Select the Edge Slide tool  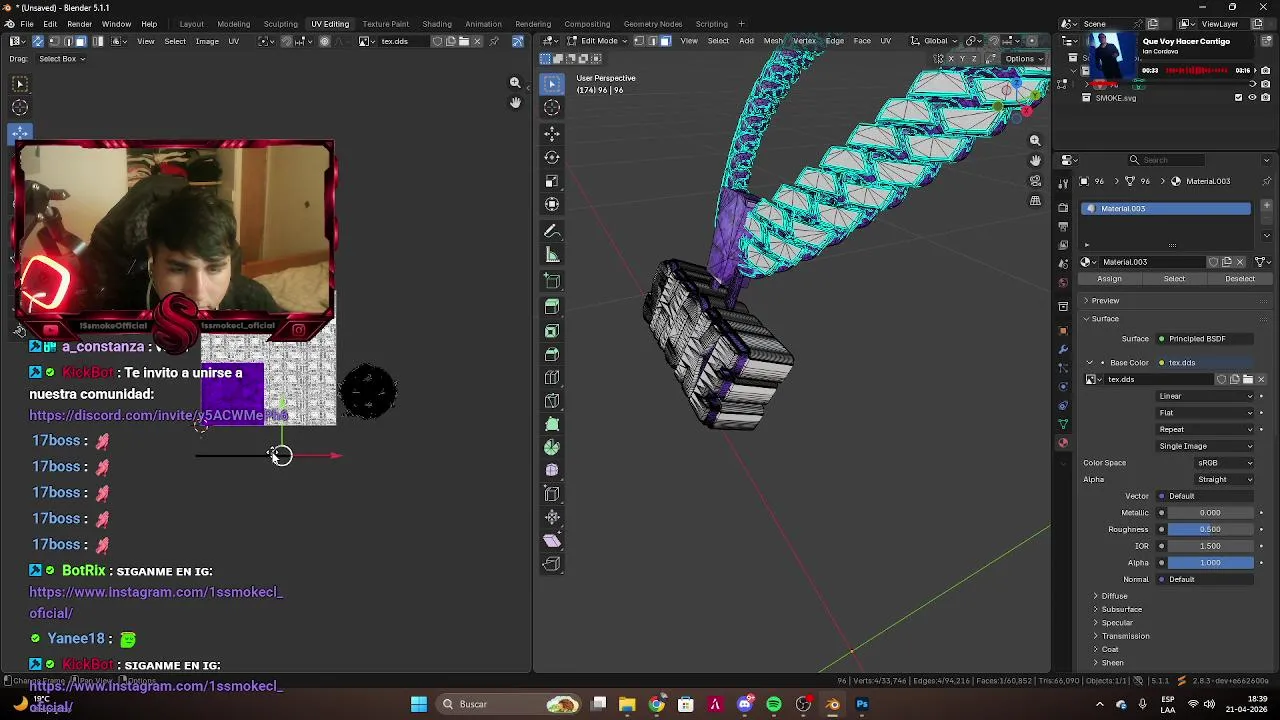[552, 494]
